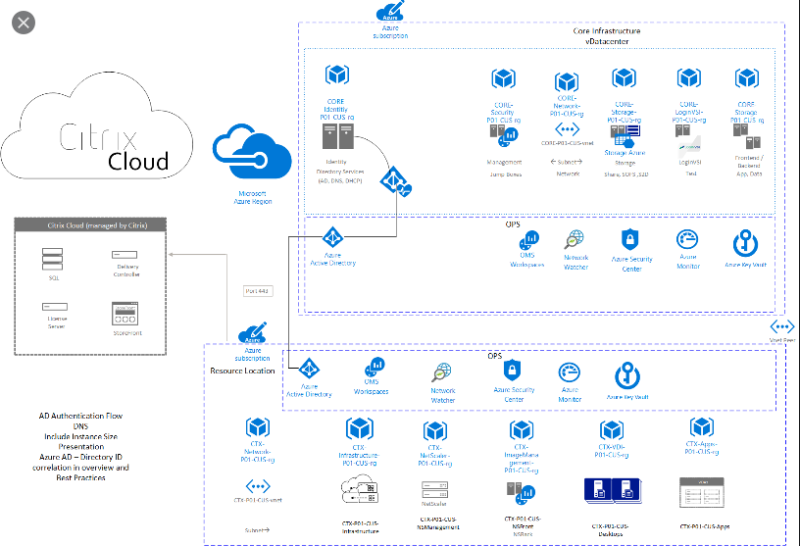The width and height of the screenshot is (800, 546).
Task: Click OMS Workspaces in Resource Location OPS
Action: coord(374,367)
